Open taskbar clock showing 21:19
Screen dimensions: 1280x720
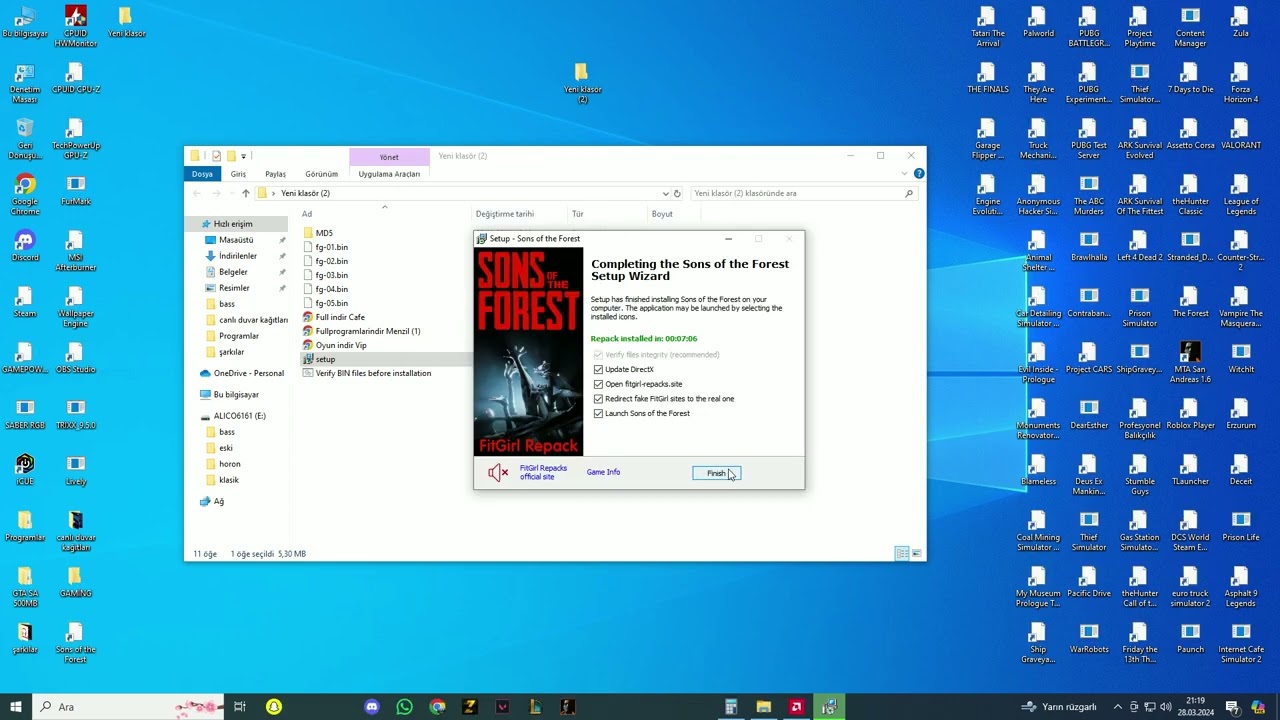click(x=1195, y=707)
